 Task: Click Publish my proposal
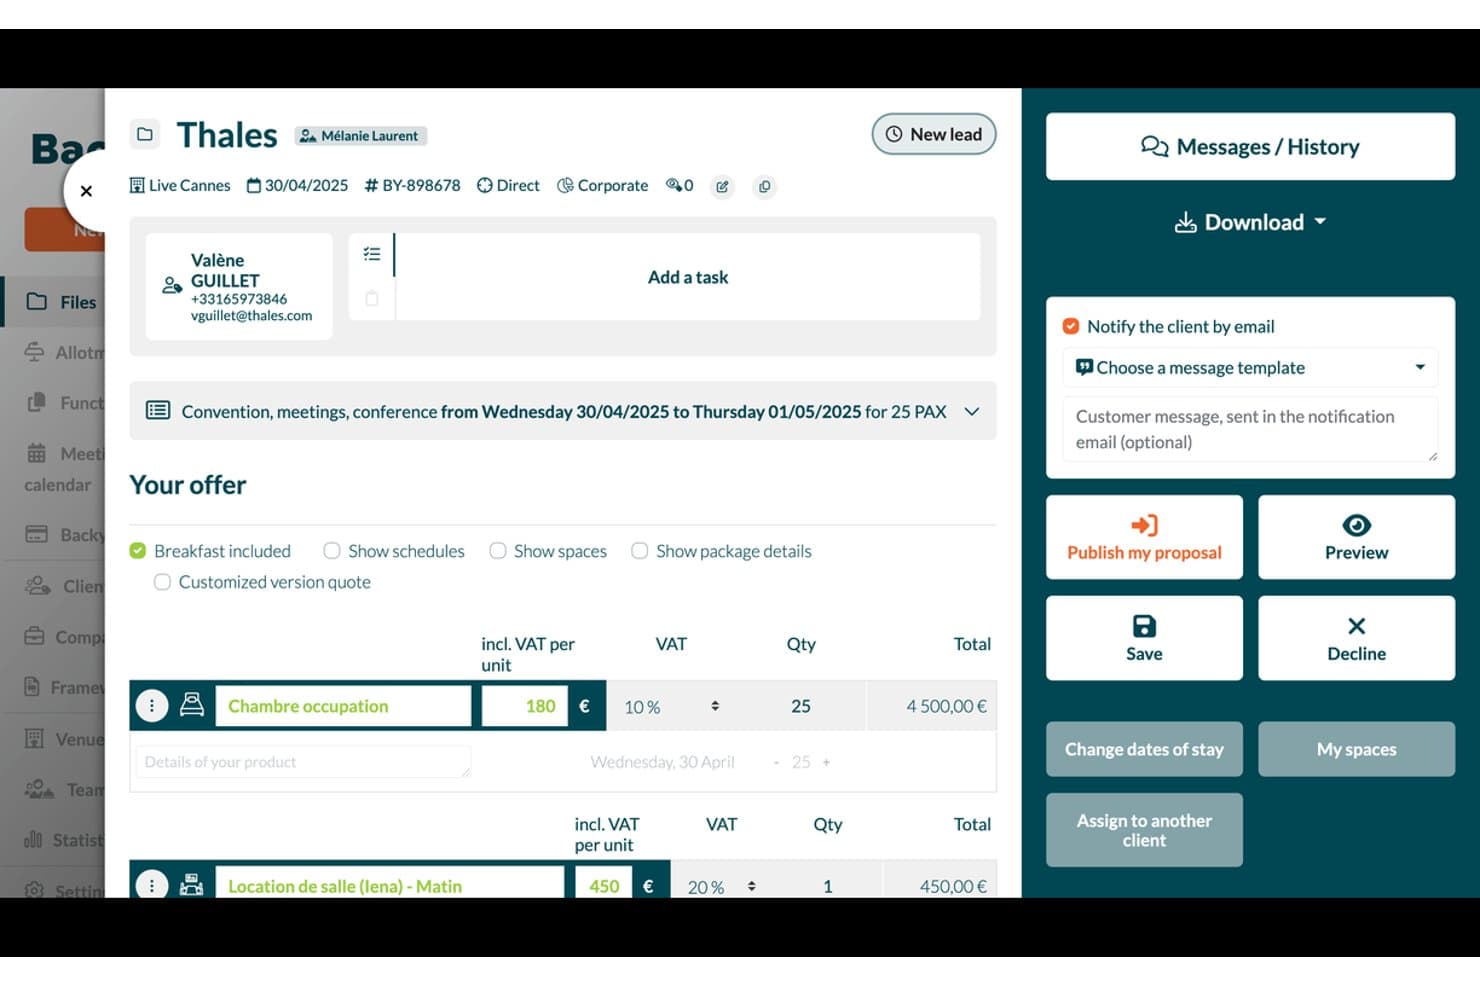pos(1144,537)
